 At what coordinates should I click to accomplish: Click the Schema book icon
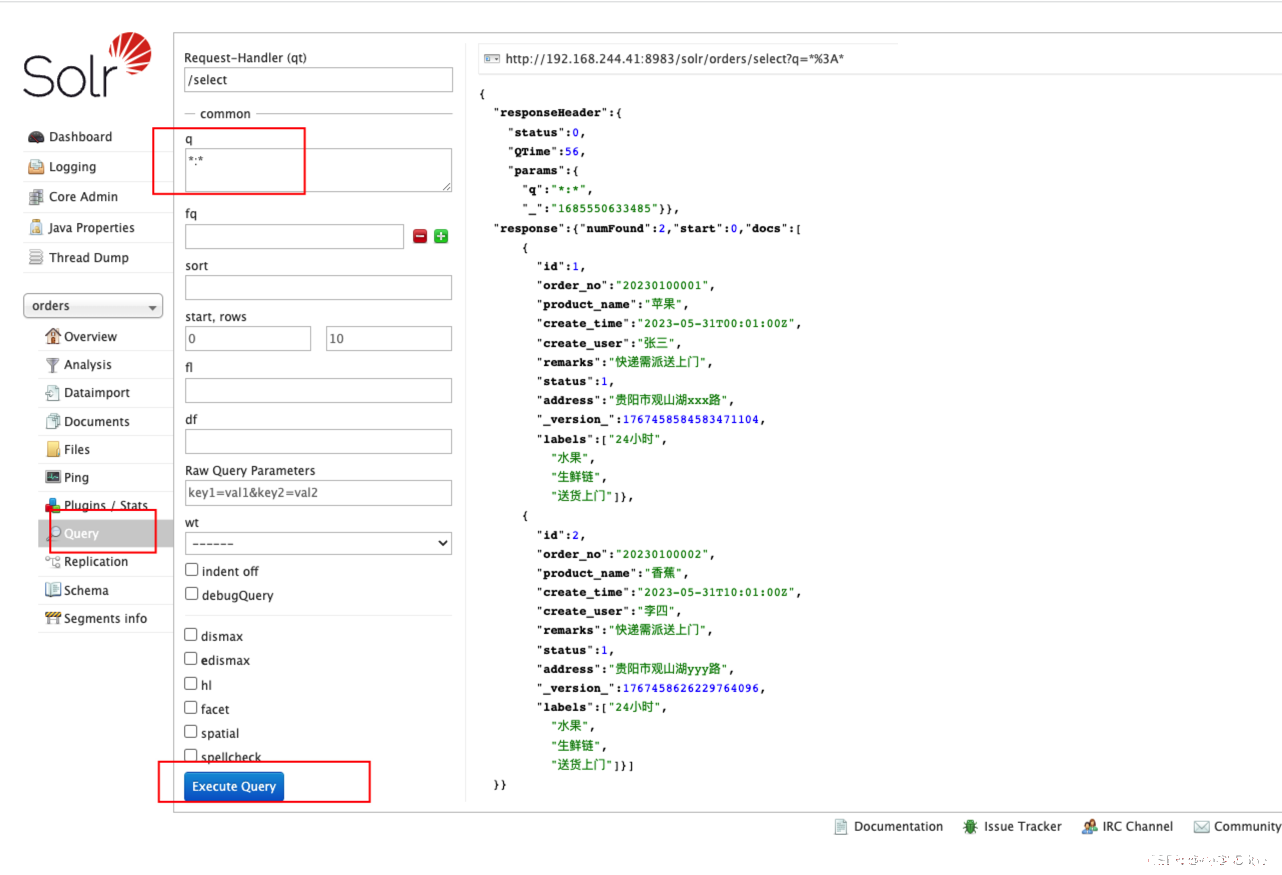(53, 590)
